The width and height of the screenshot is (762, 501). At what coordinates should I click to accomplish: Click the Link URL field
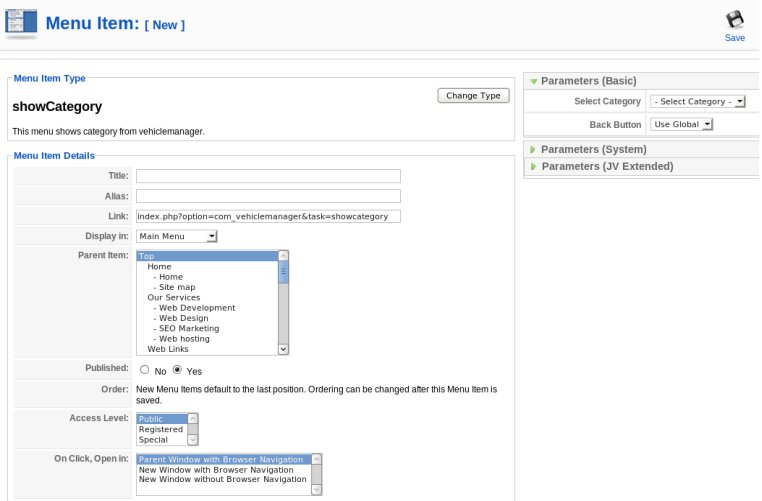[268, 216]
